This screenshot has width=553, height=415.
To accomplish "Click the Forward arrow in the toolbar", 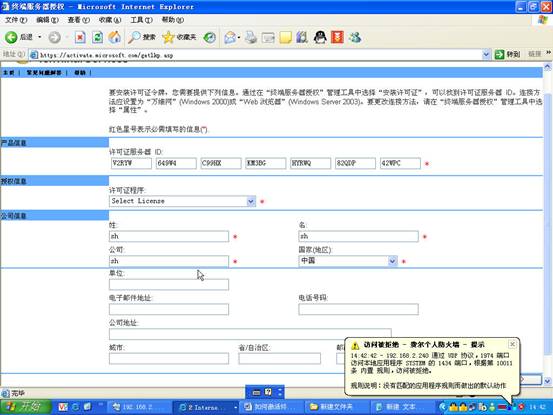I will click(x=54, y=37).
